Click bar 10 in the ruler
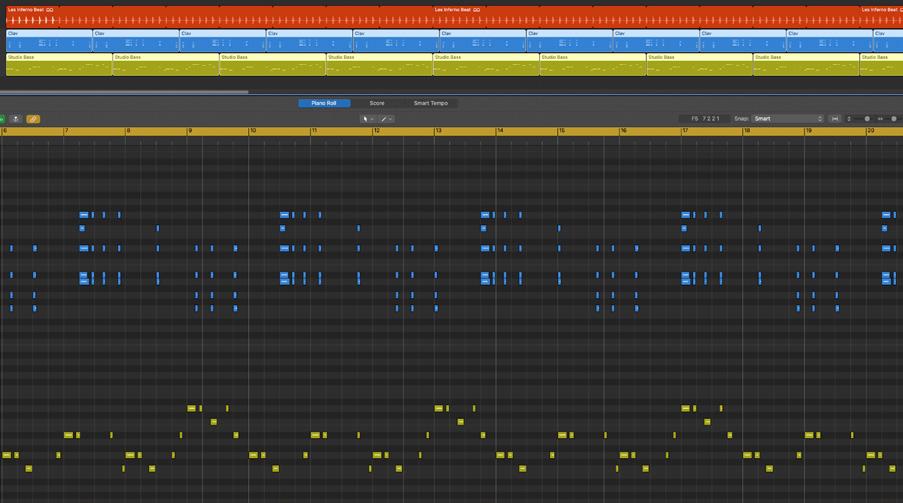903x503 pixels. click(253, 131)
